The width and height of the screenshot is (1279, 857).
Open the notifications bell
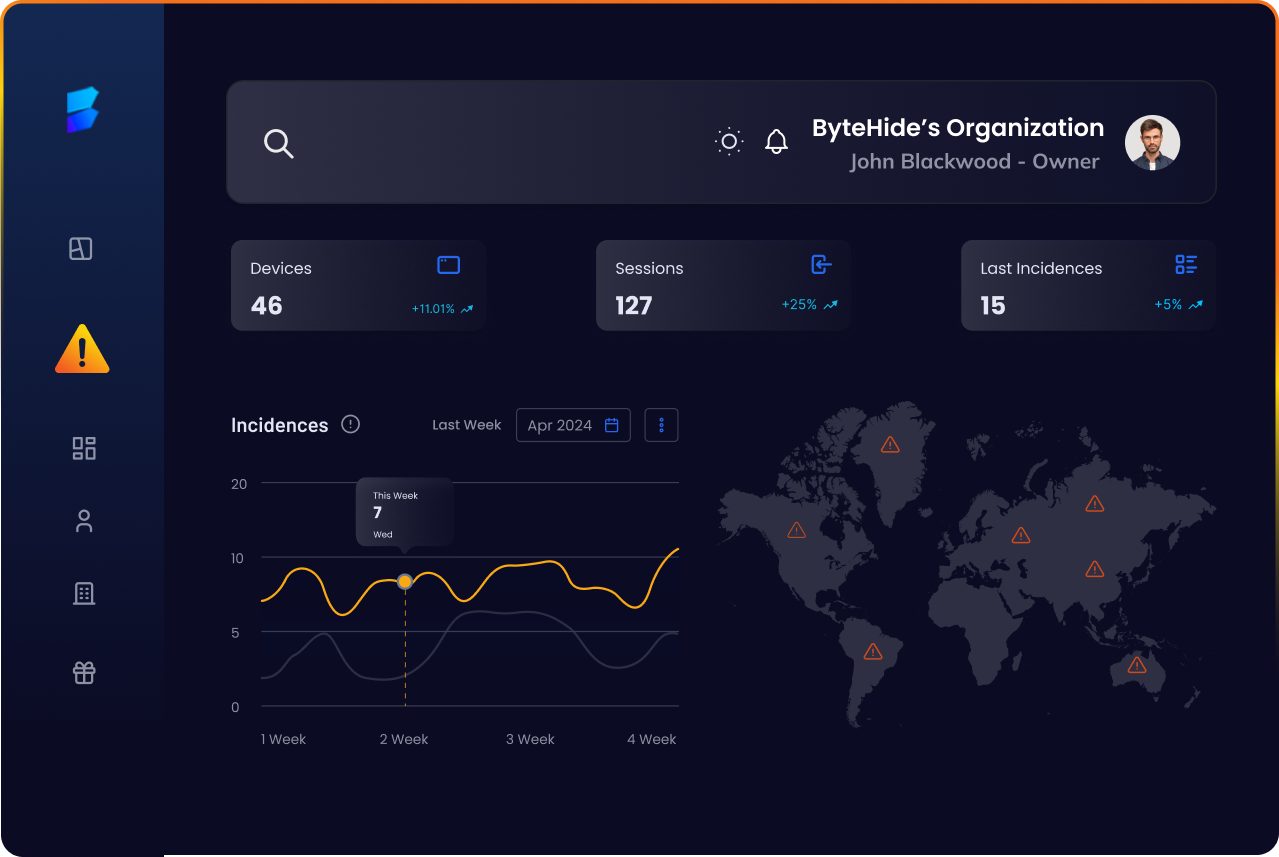pyautogui.click(x=776, y=142)
